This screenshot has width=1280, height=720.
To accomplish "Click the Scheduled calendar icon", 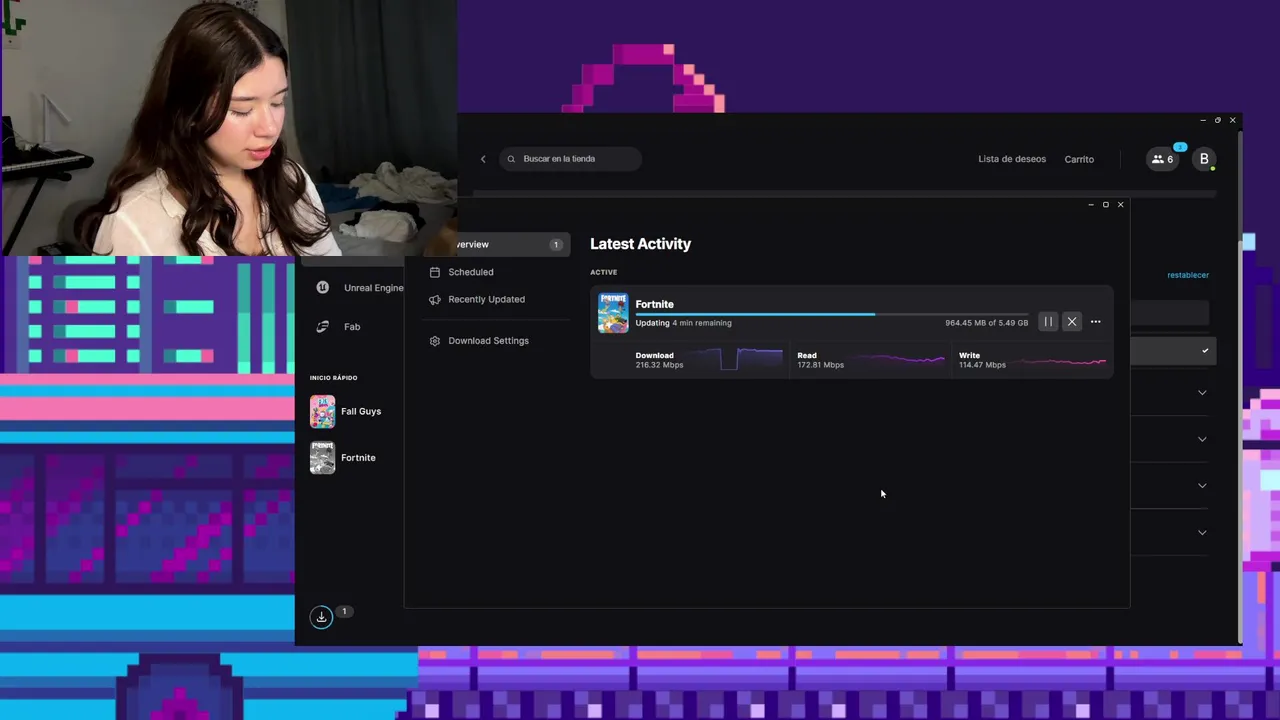I will click(435, 272).
